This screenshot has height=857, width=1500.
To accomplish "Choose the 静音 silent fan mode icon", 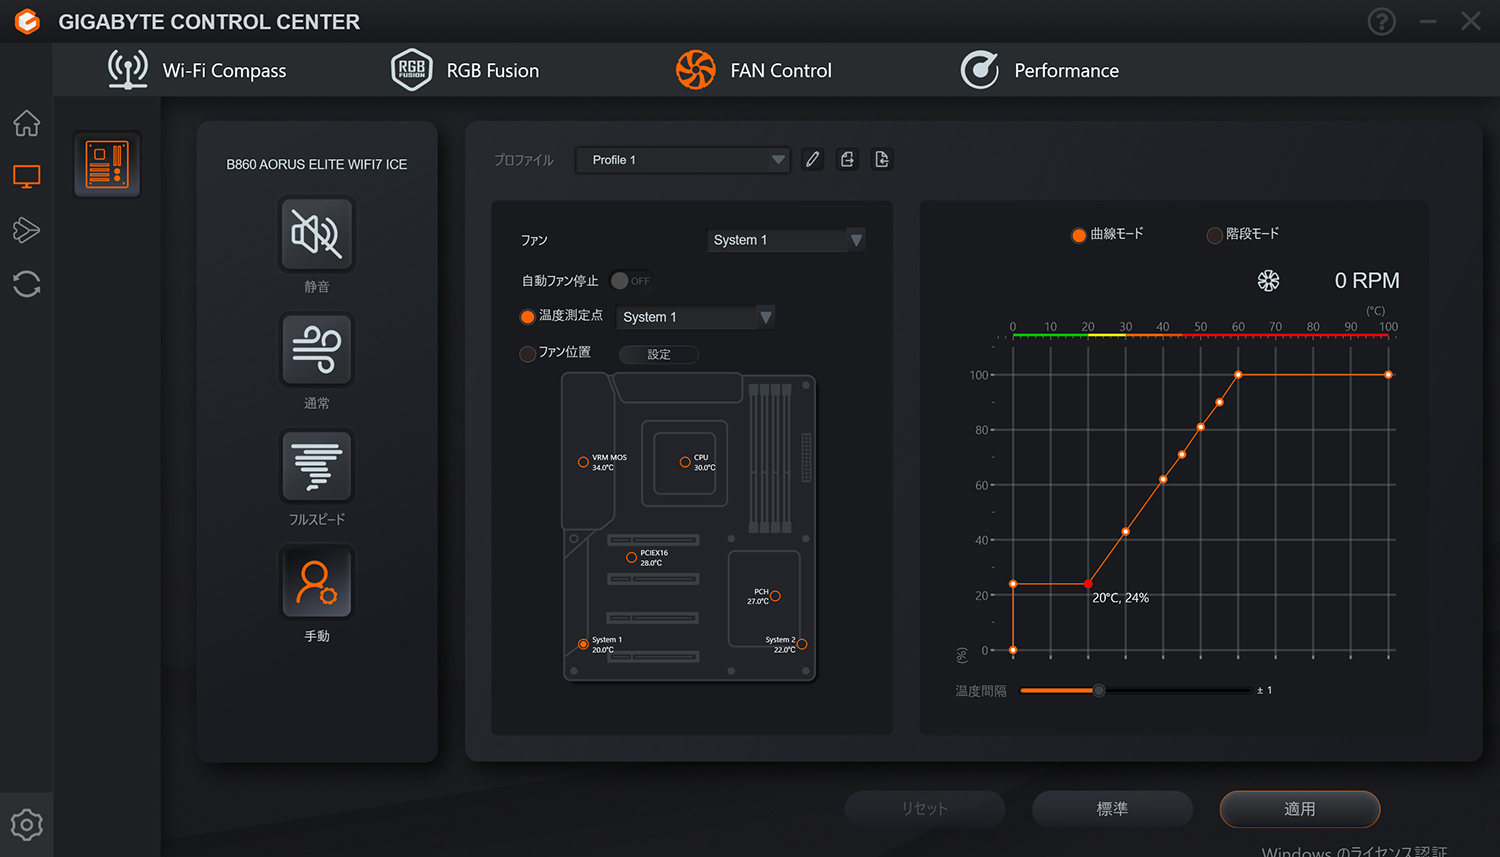I will (317, 234).
